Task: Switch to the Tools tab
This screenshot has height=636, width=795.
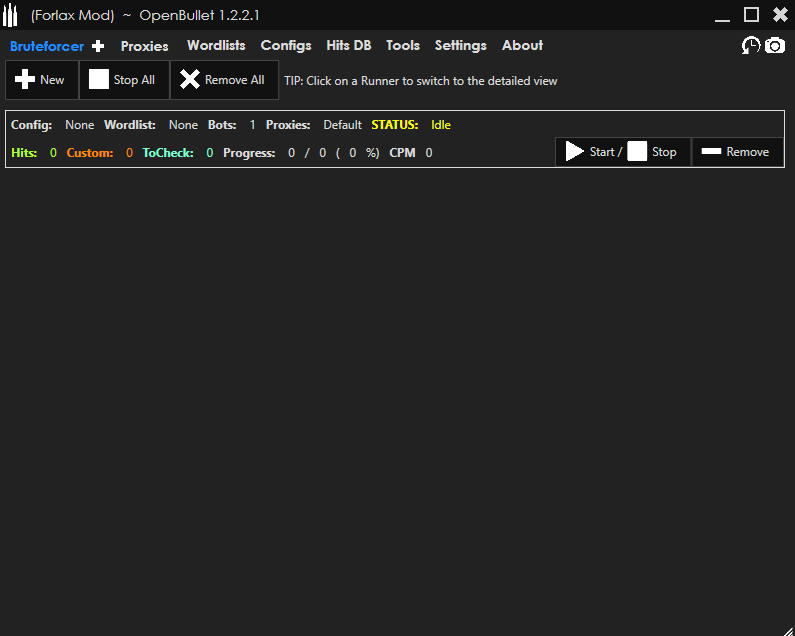Action: point(403,46)
